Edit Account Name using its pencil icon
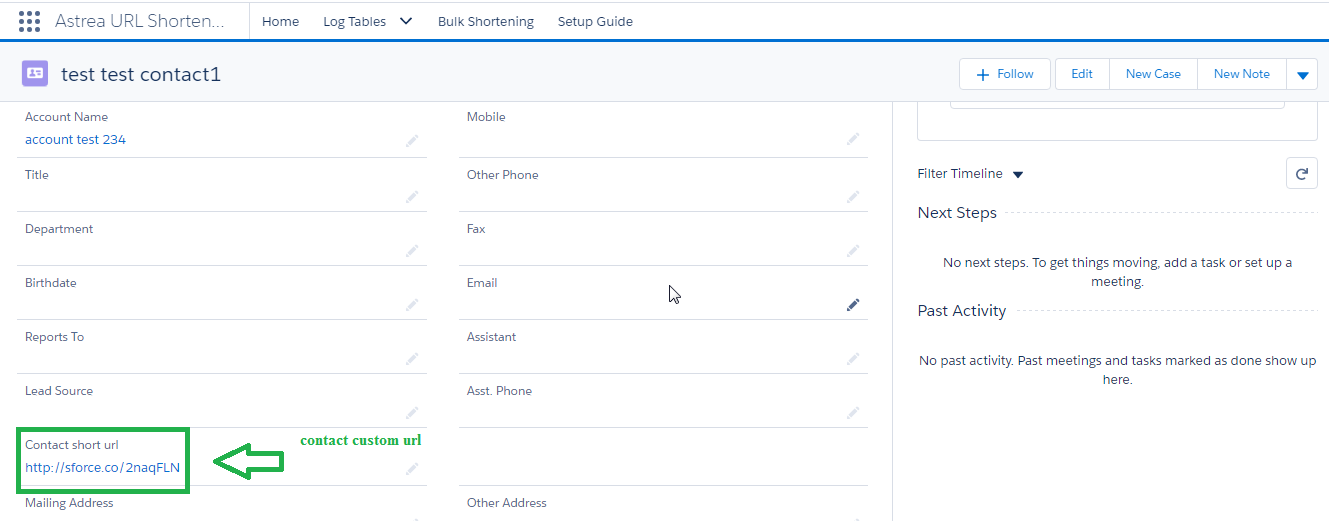1329x521 pixels. coord(412,141)
